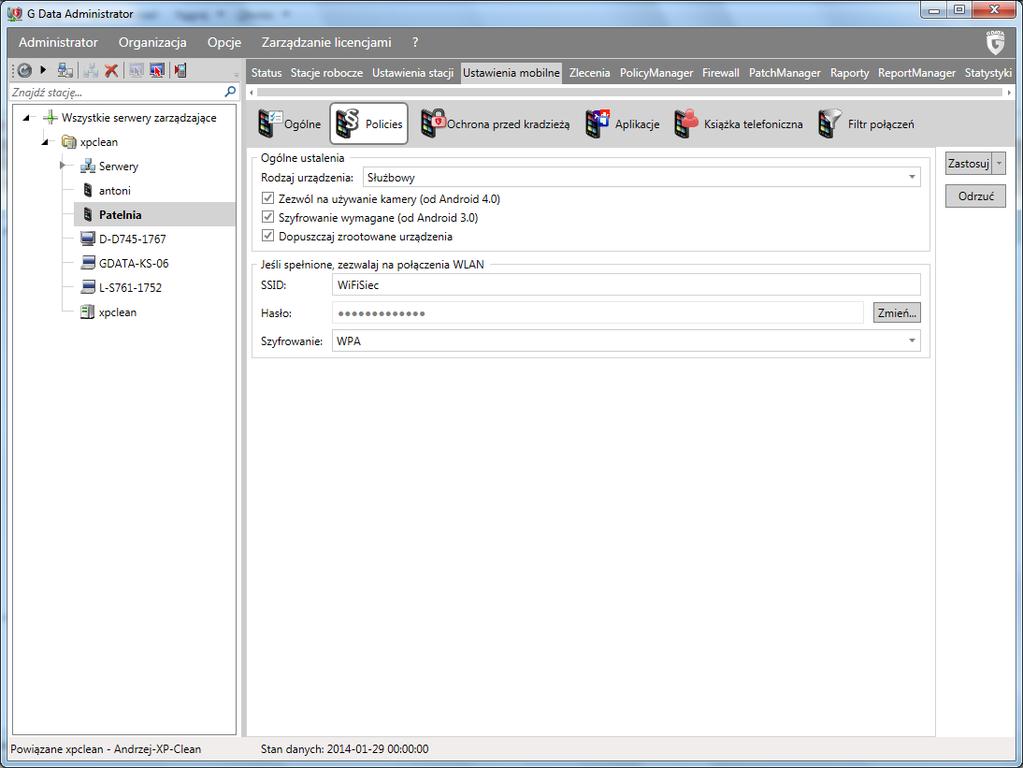
Task: Click the Odrzuć button
Action: pos(975,196)
